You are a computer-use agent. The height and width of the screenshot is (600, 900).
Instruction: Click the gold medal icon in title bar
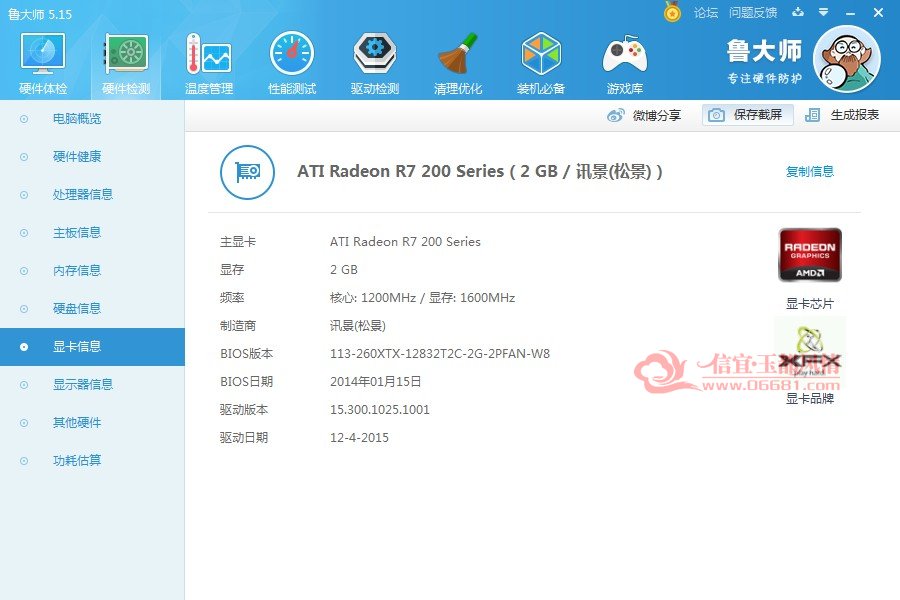pos(672,12)
